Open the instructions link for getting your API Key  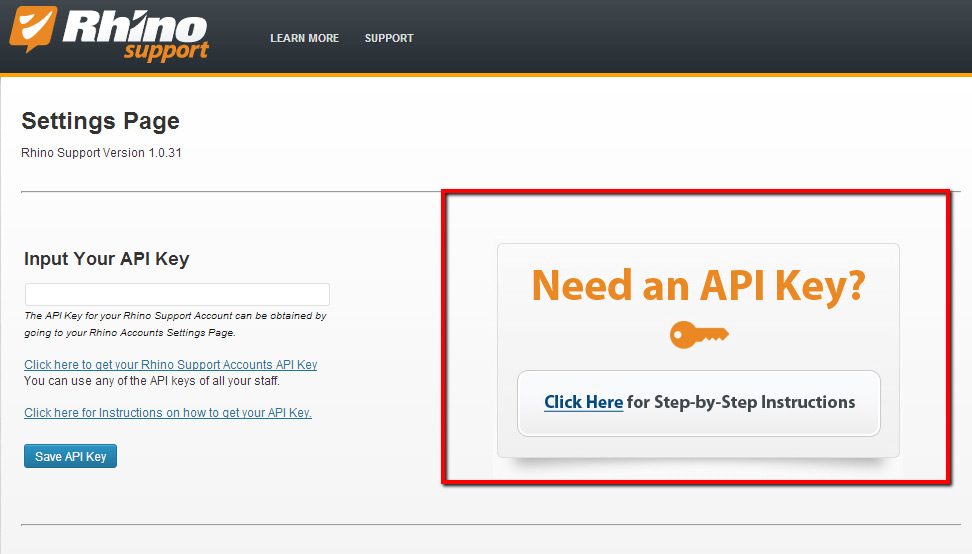pos(168,413)
